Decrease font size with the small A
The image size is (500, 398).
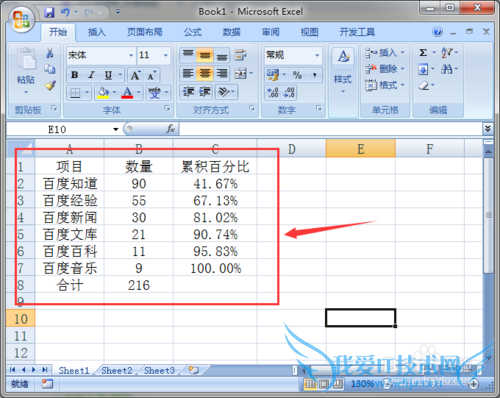click(152, 75)
